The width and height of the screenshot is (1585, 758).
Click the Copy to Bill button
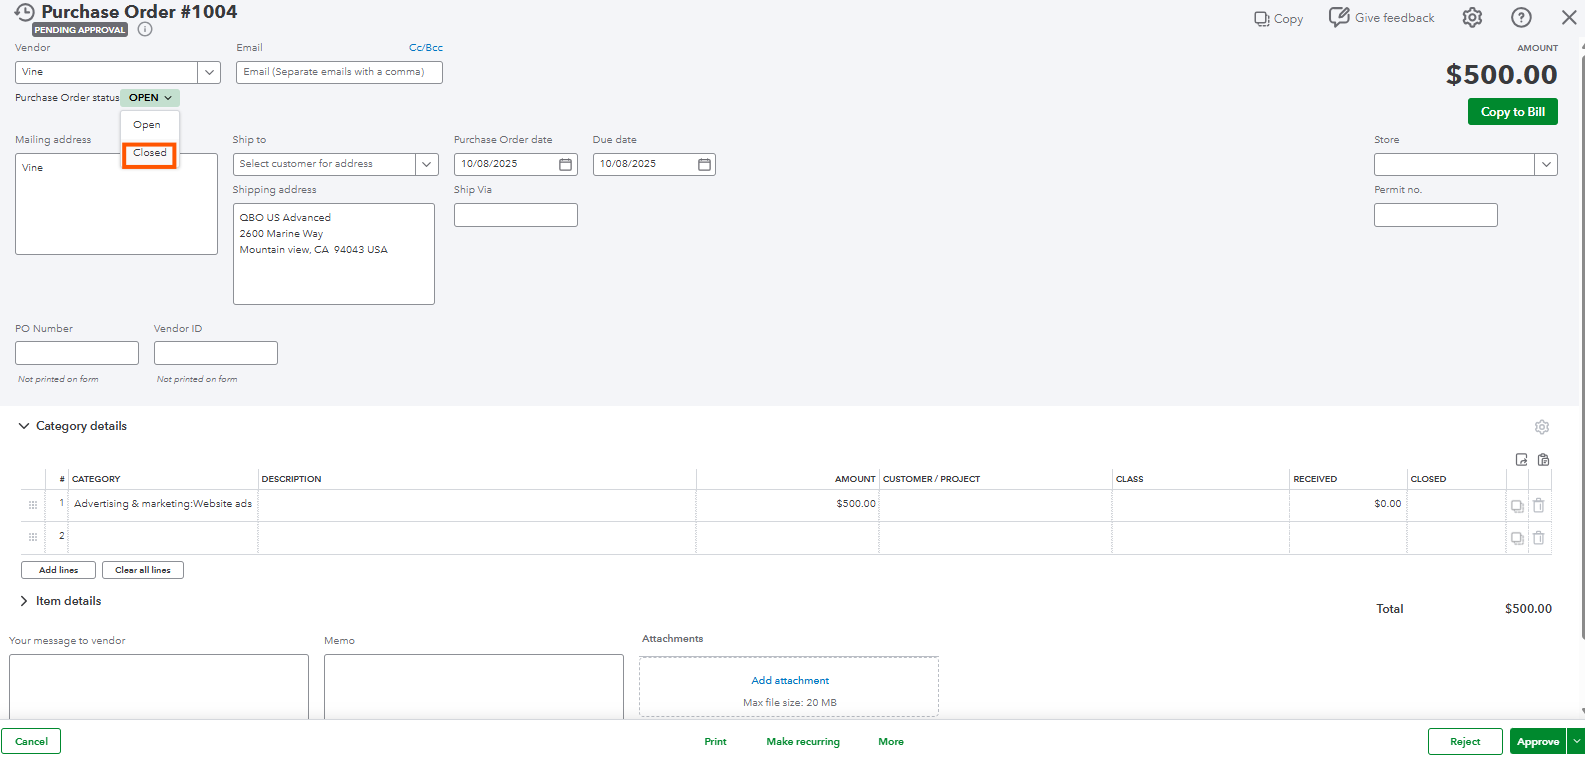point(1512,112)
